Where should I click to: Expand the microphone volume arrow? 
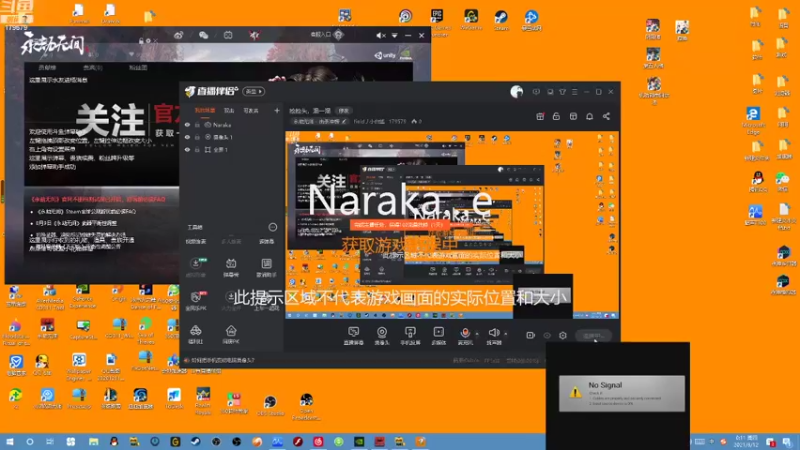(x=477, y=334)
